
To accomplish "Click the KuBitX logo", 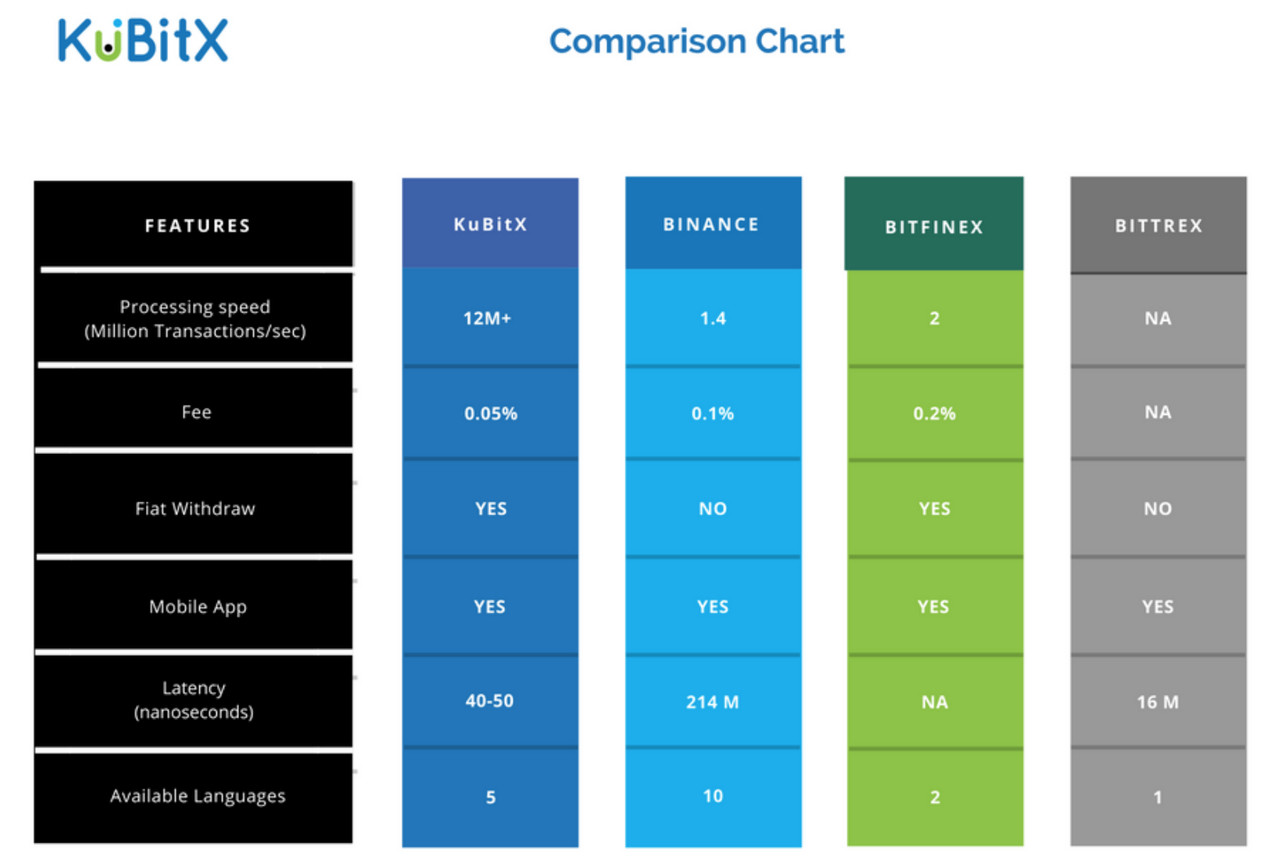I will click(143, 40).
